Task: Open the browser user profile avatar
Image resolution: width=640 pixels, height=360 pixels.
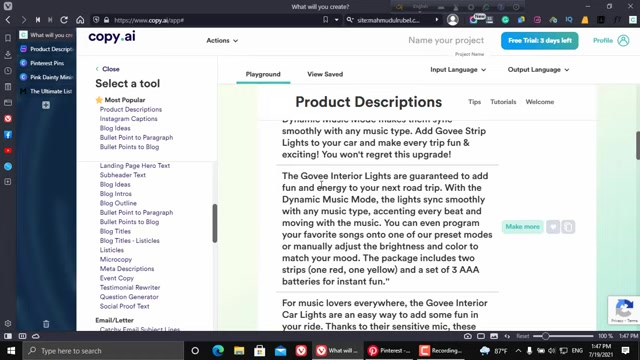Action: tap(452, 20)
